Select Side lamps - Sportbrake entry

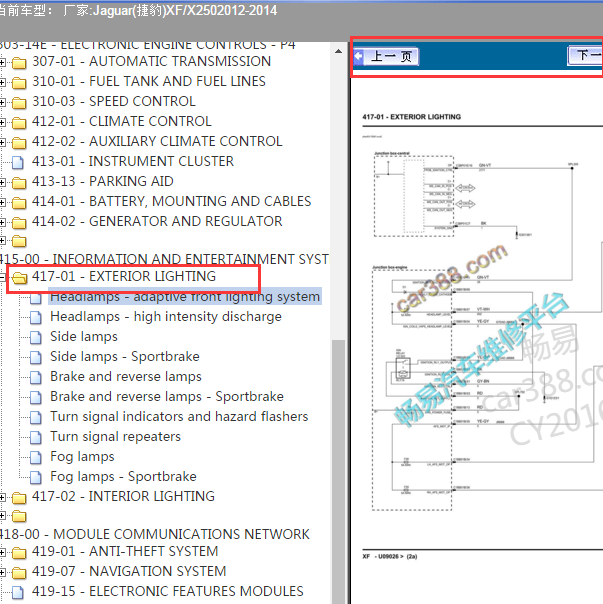coord(125,357)
